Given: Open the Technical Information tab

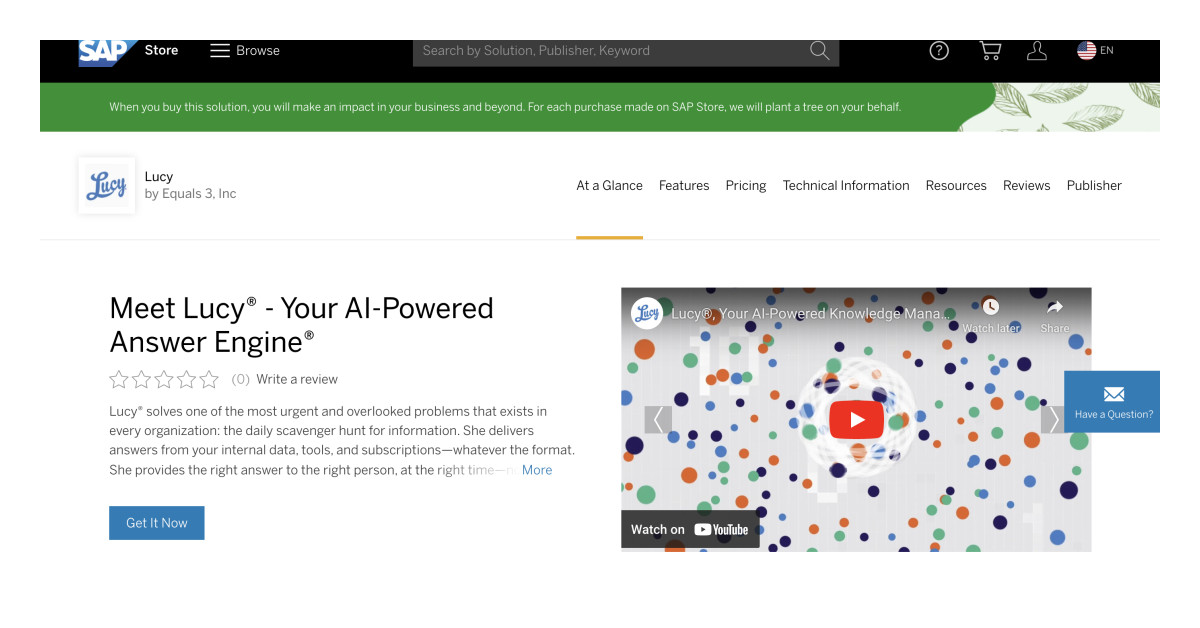Looking at the screenshot, I should (845, 185).
